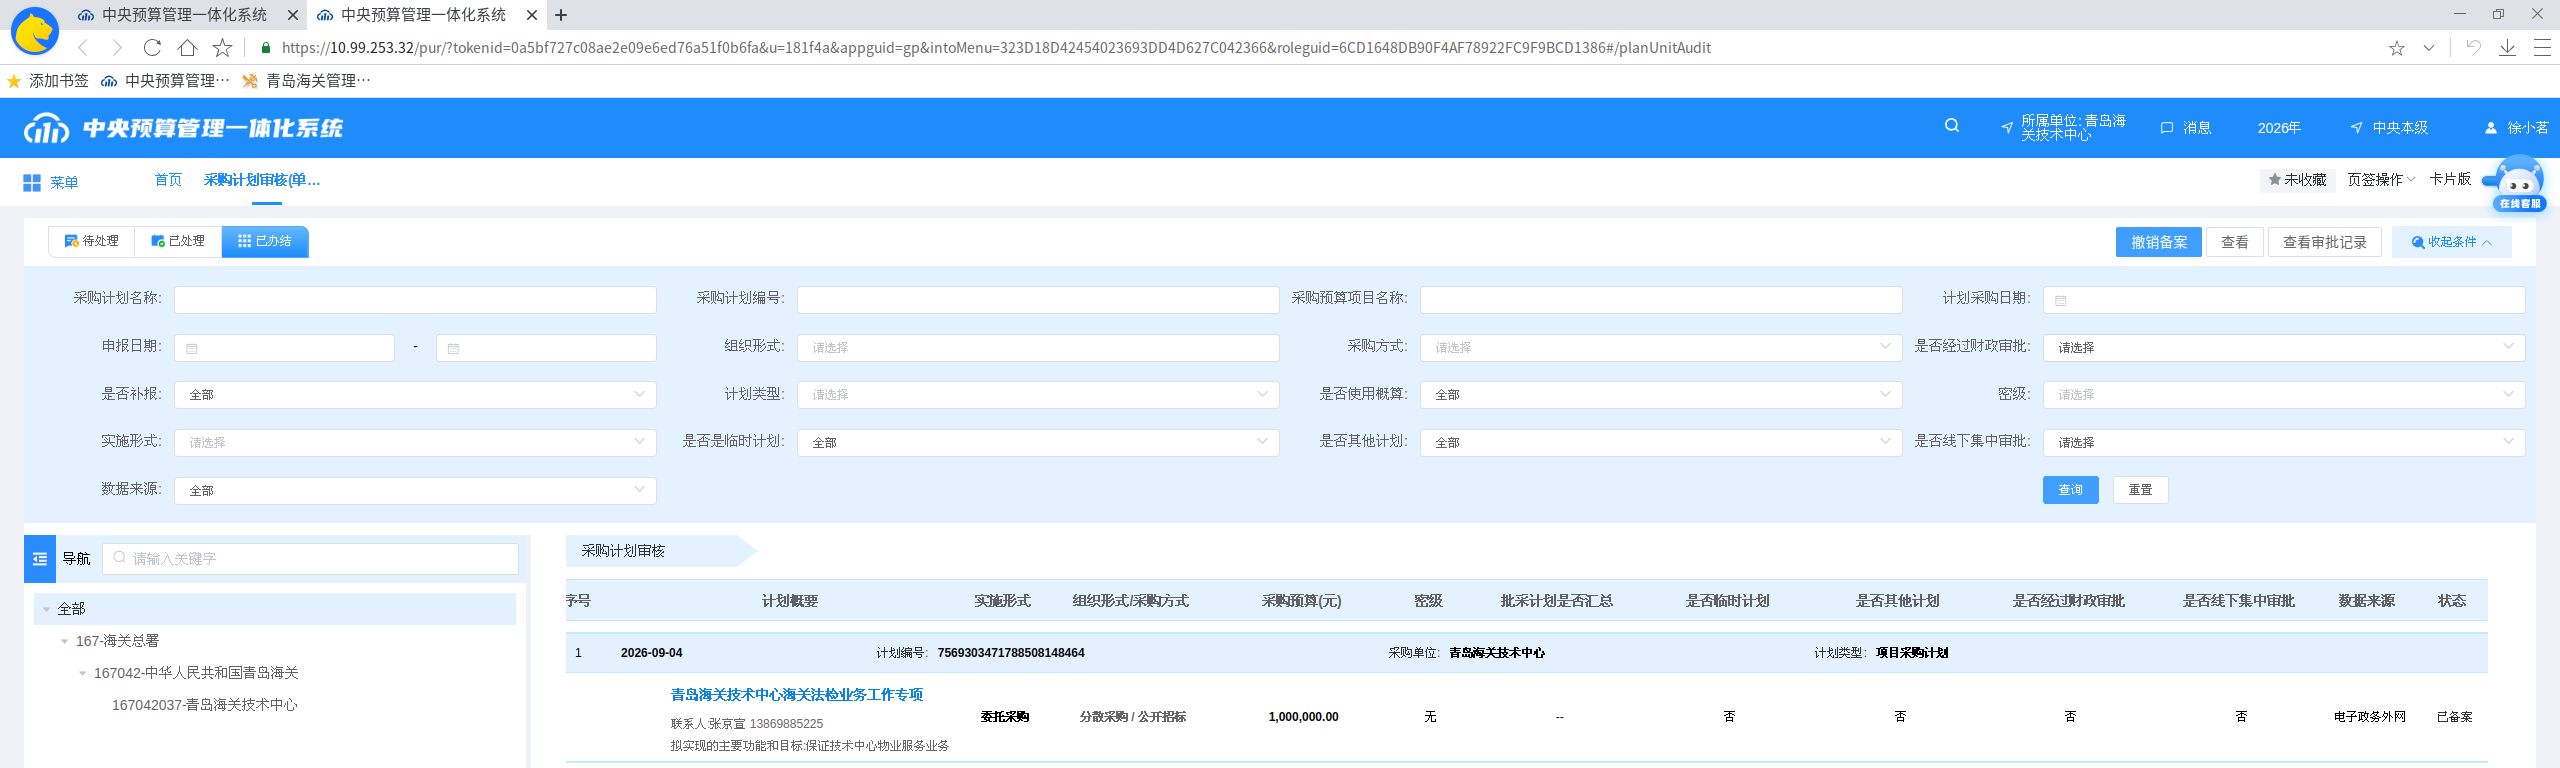Image resolution: width=2560 pixels, height=768 pixels.
Task: Click the 撤销备案 button
Action: (2158, 242)
